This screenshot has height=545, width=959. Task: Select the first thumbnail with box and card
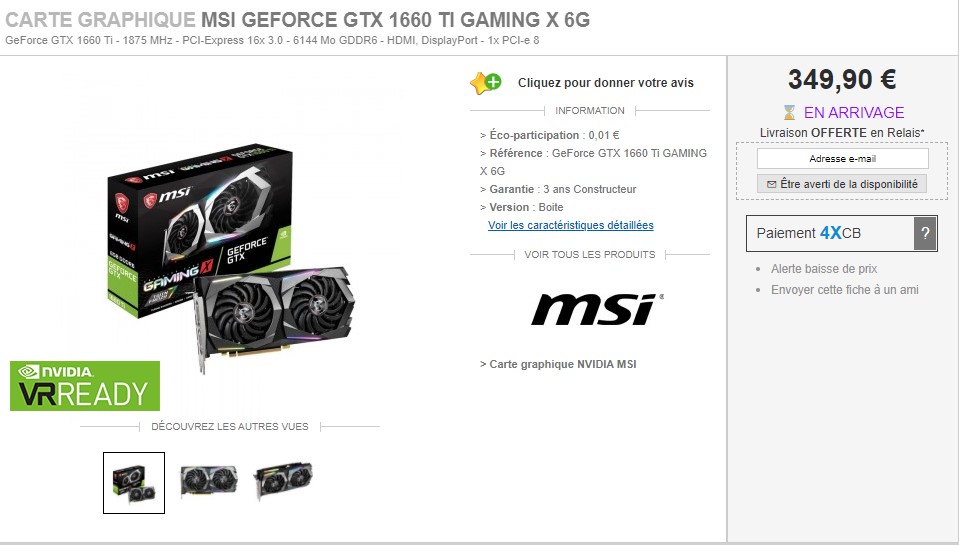tap(134, 483)
